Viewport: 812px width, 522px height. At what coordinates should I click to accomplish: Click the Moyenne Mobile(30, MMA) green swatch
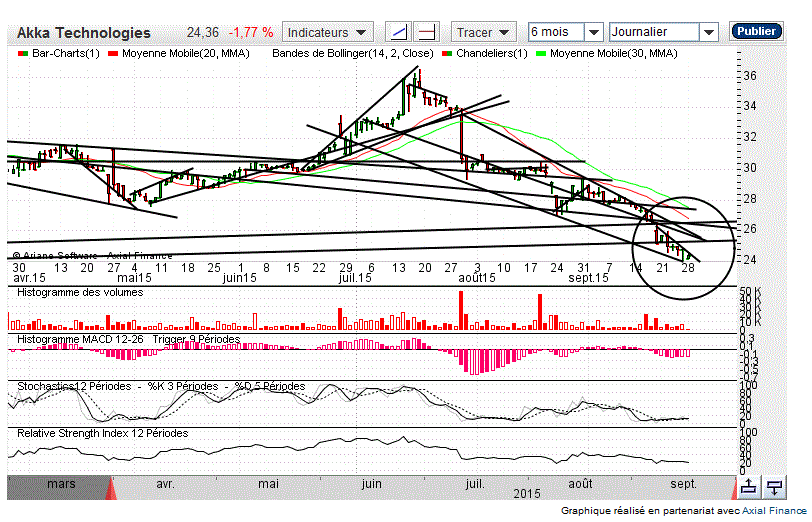point(541,54)
